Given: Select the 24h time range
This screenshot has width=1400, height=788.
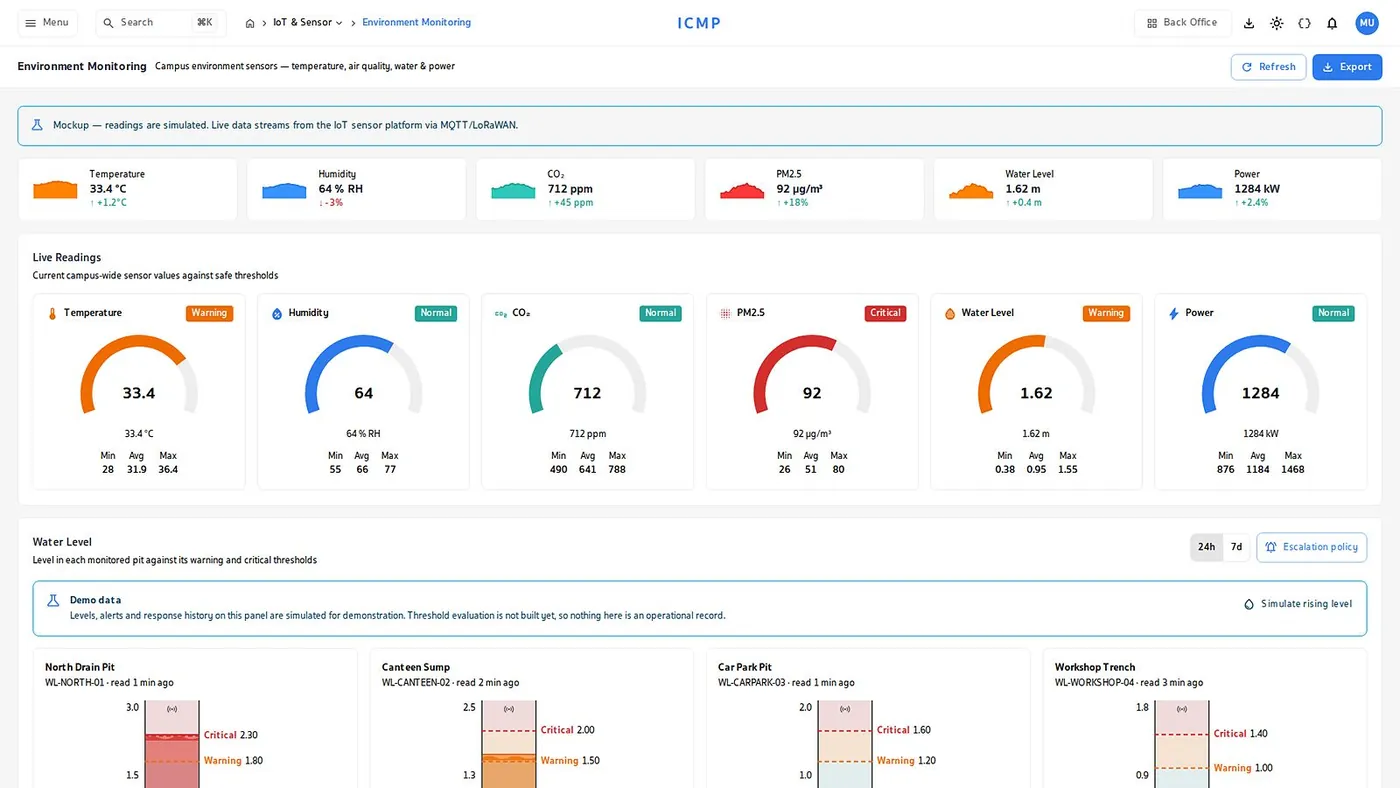Looking at the screenshot, I should tap(1207, 547).
